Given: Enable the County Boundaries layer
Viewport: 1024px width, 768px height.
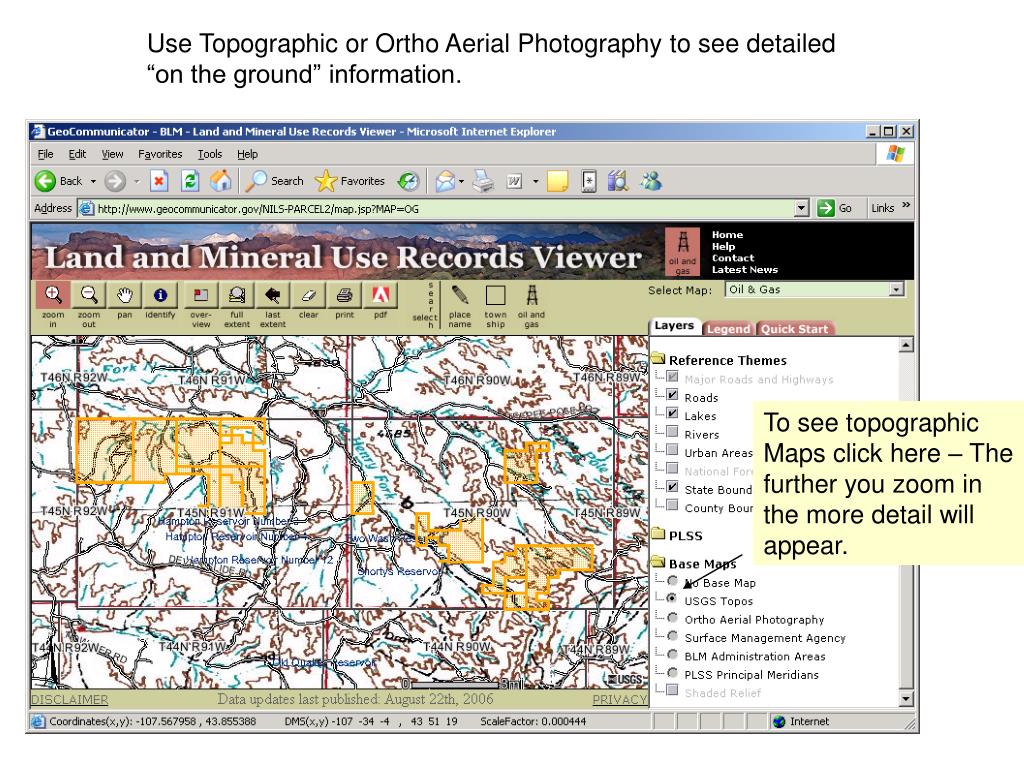Looking at the screenshot, I should coord(672,505).
